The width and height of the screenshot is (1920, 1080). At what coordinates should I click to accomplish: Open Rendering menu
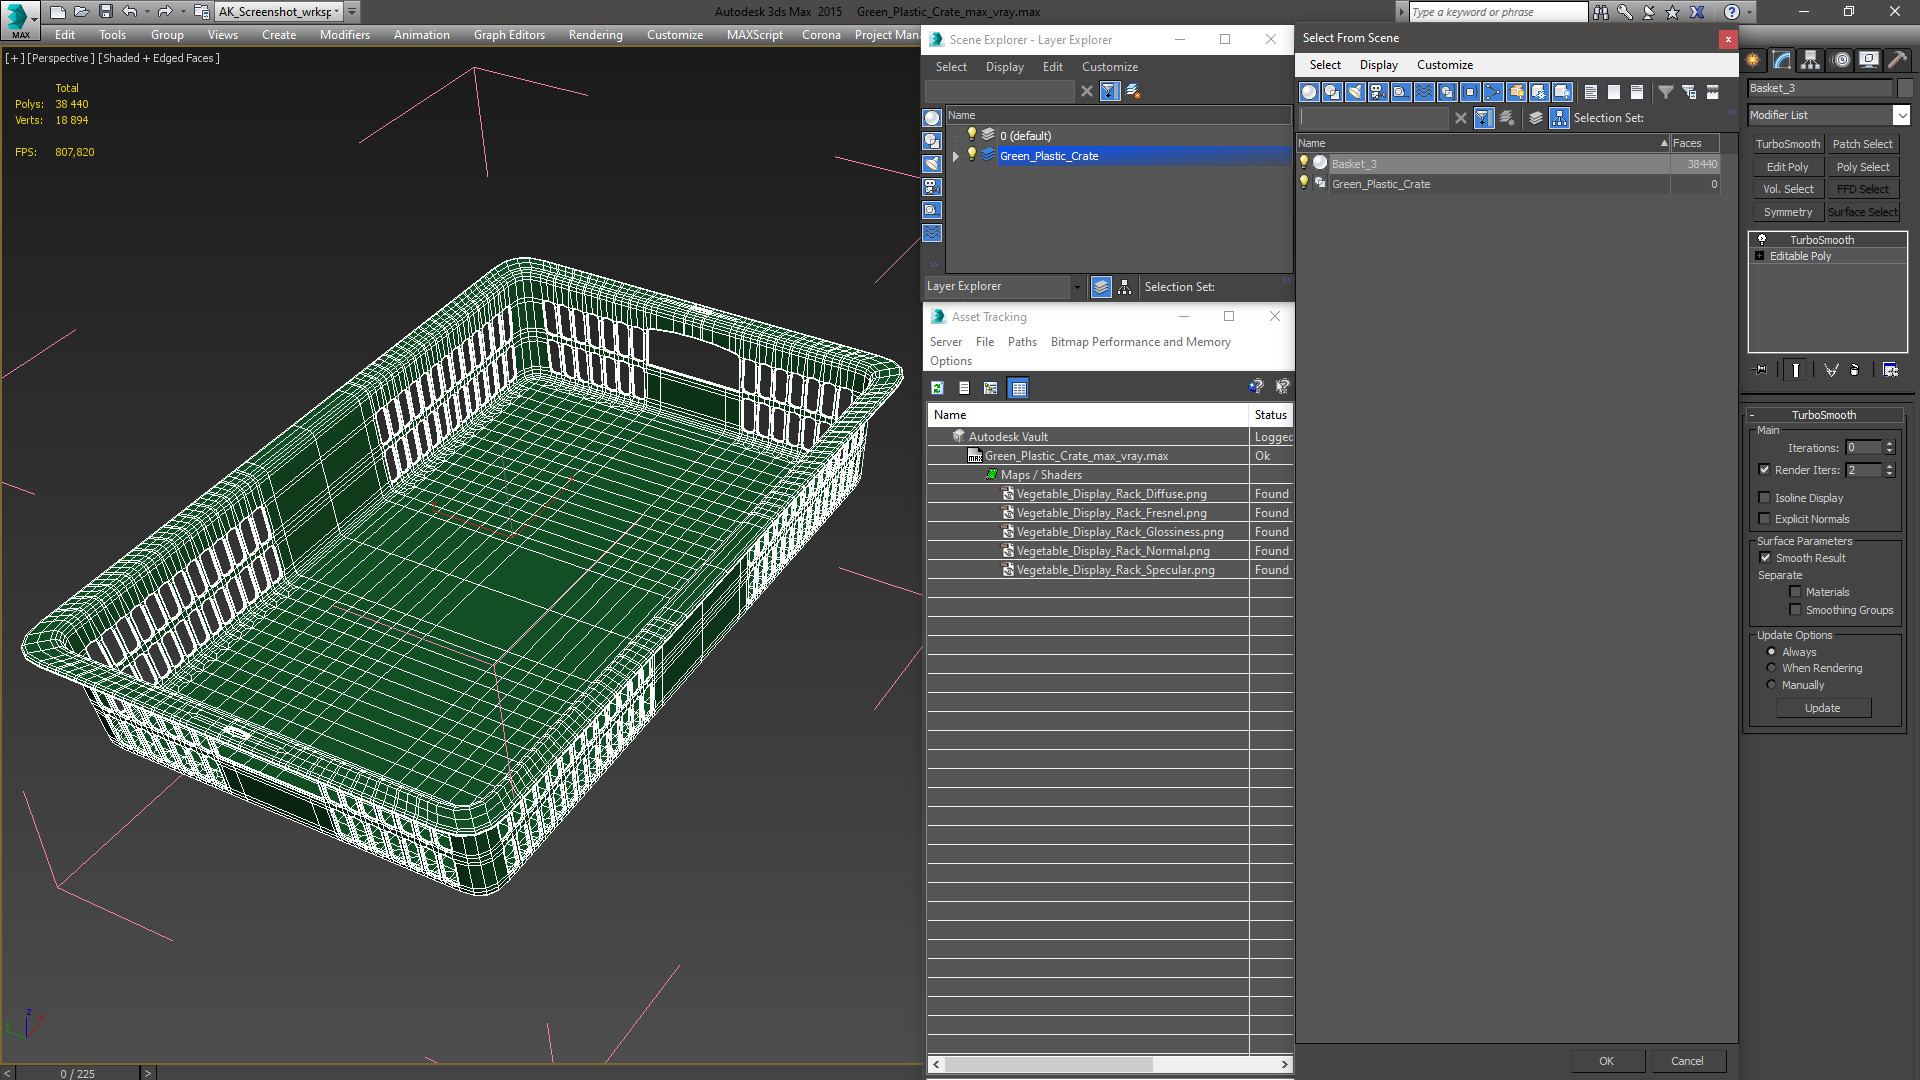tap(596, 35)
